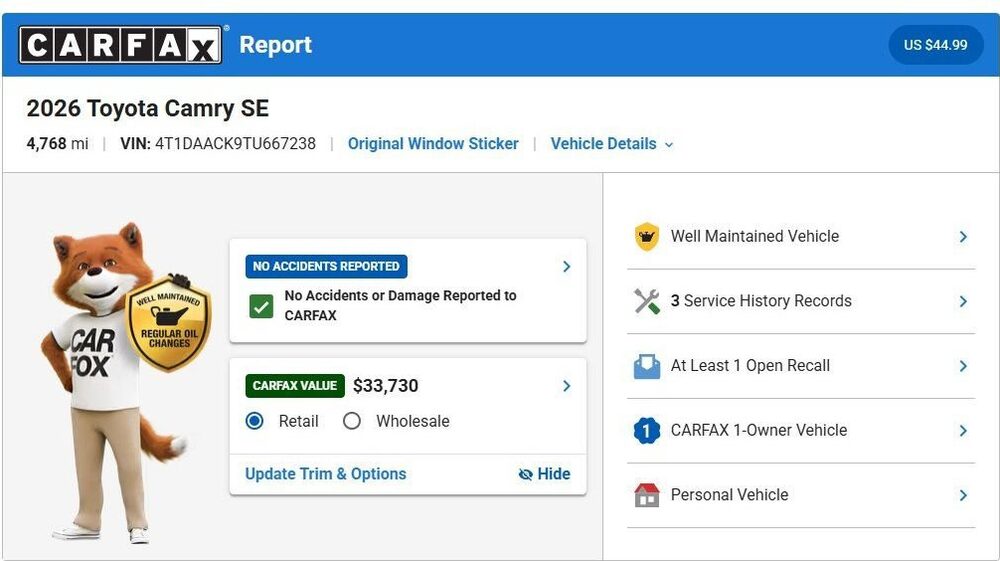Hide the CARFAX value card
Screen dimensions: 1000x561
point(545,474)
